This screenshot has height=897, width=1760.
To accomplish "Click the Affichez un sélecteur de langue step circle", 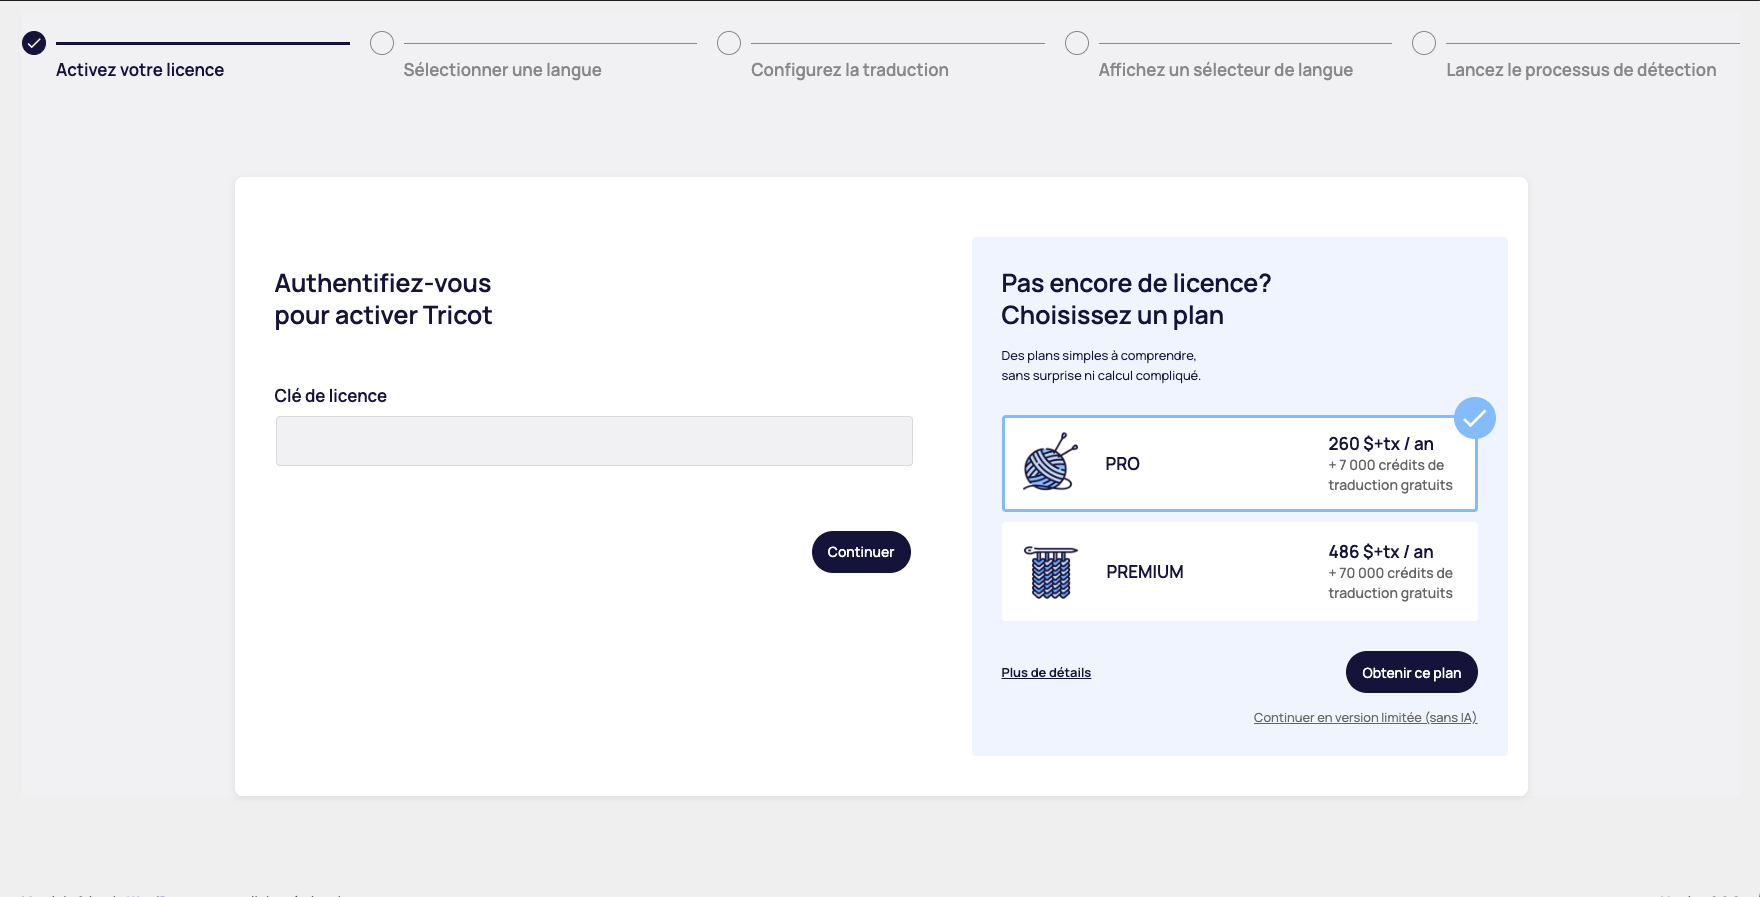I will [x=1077, y=43].
